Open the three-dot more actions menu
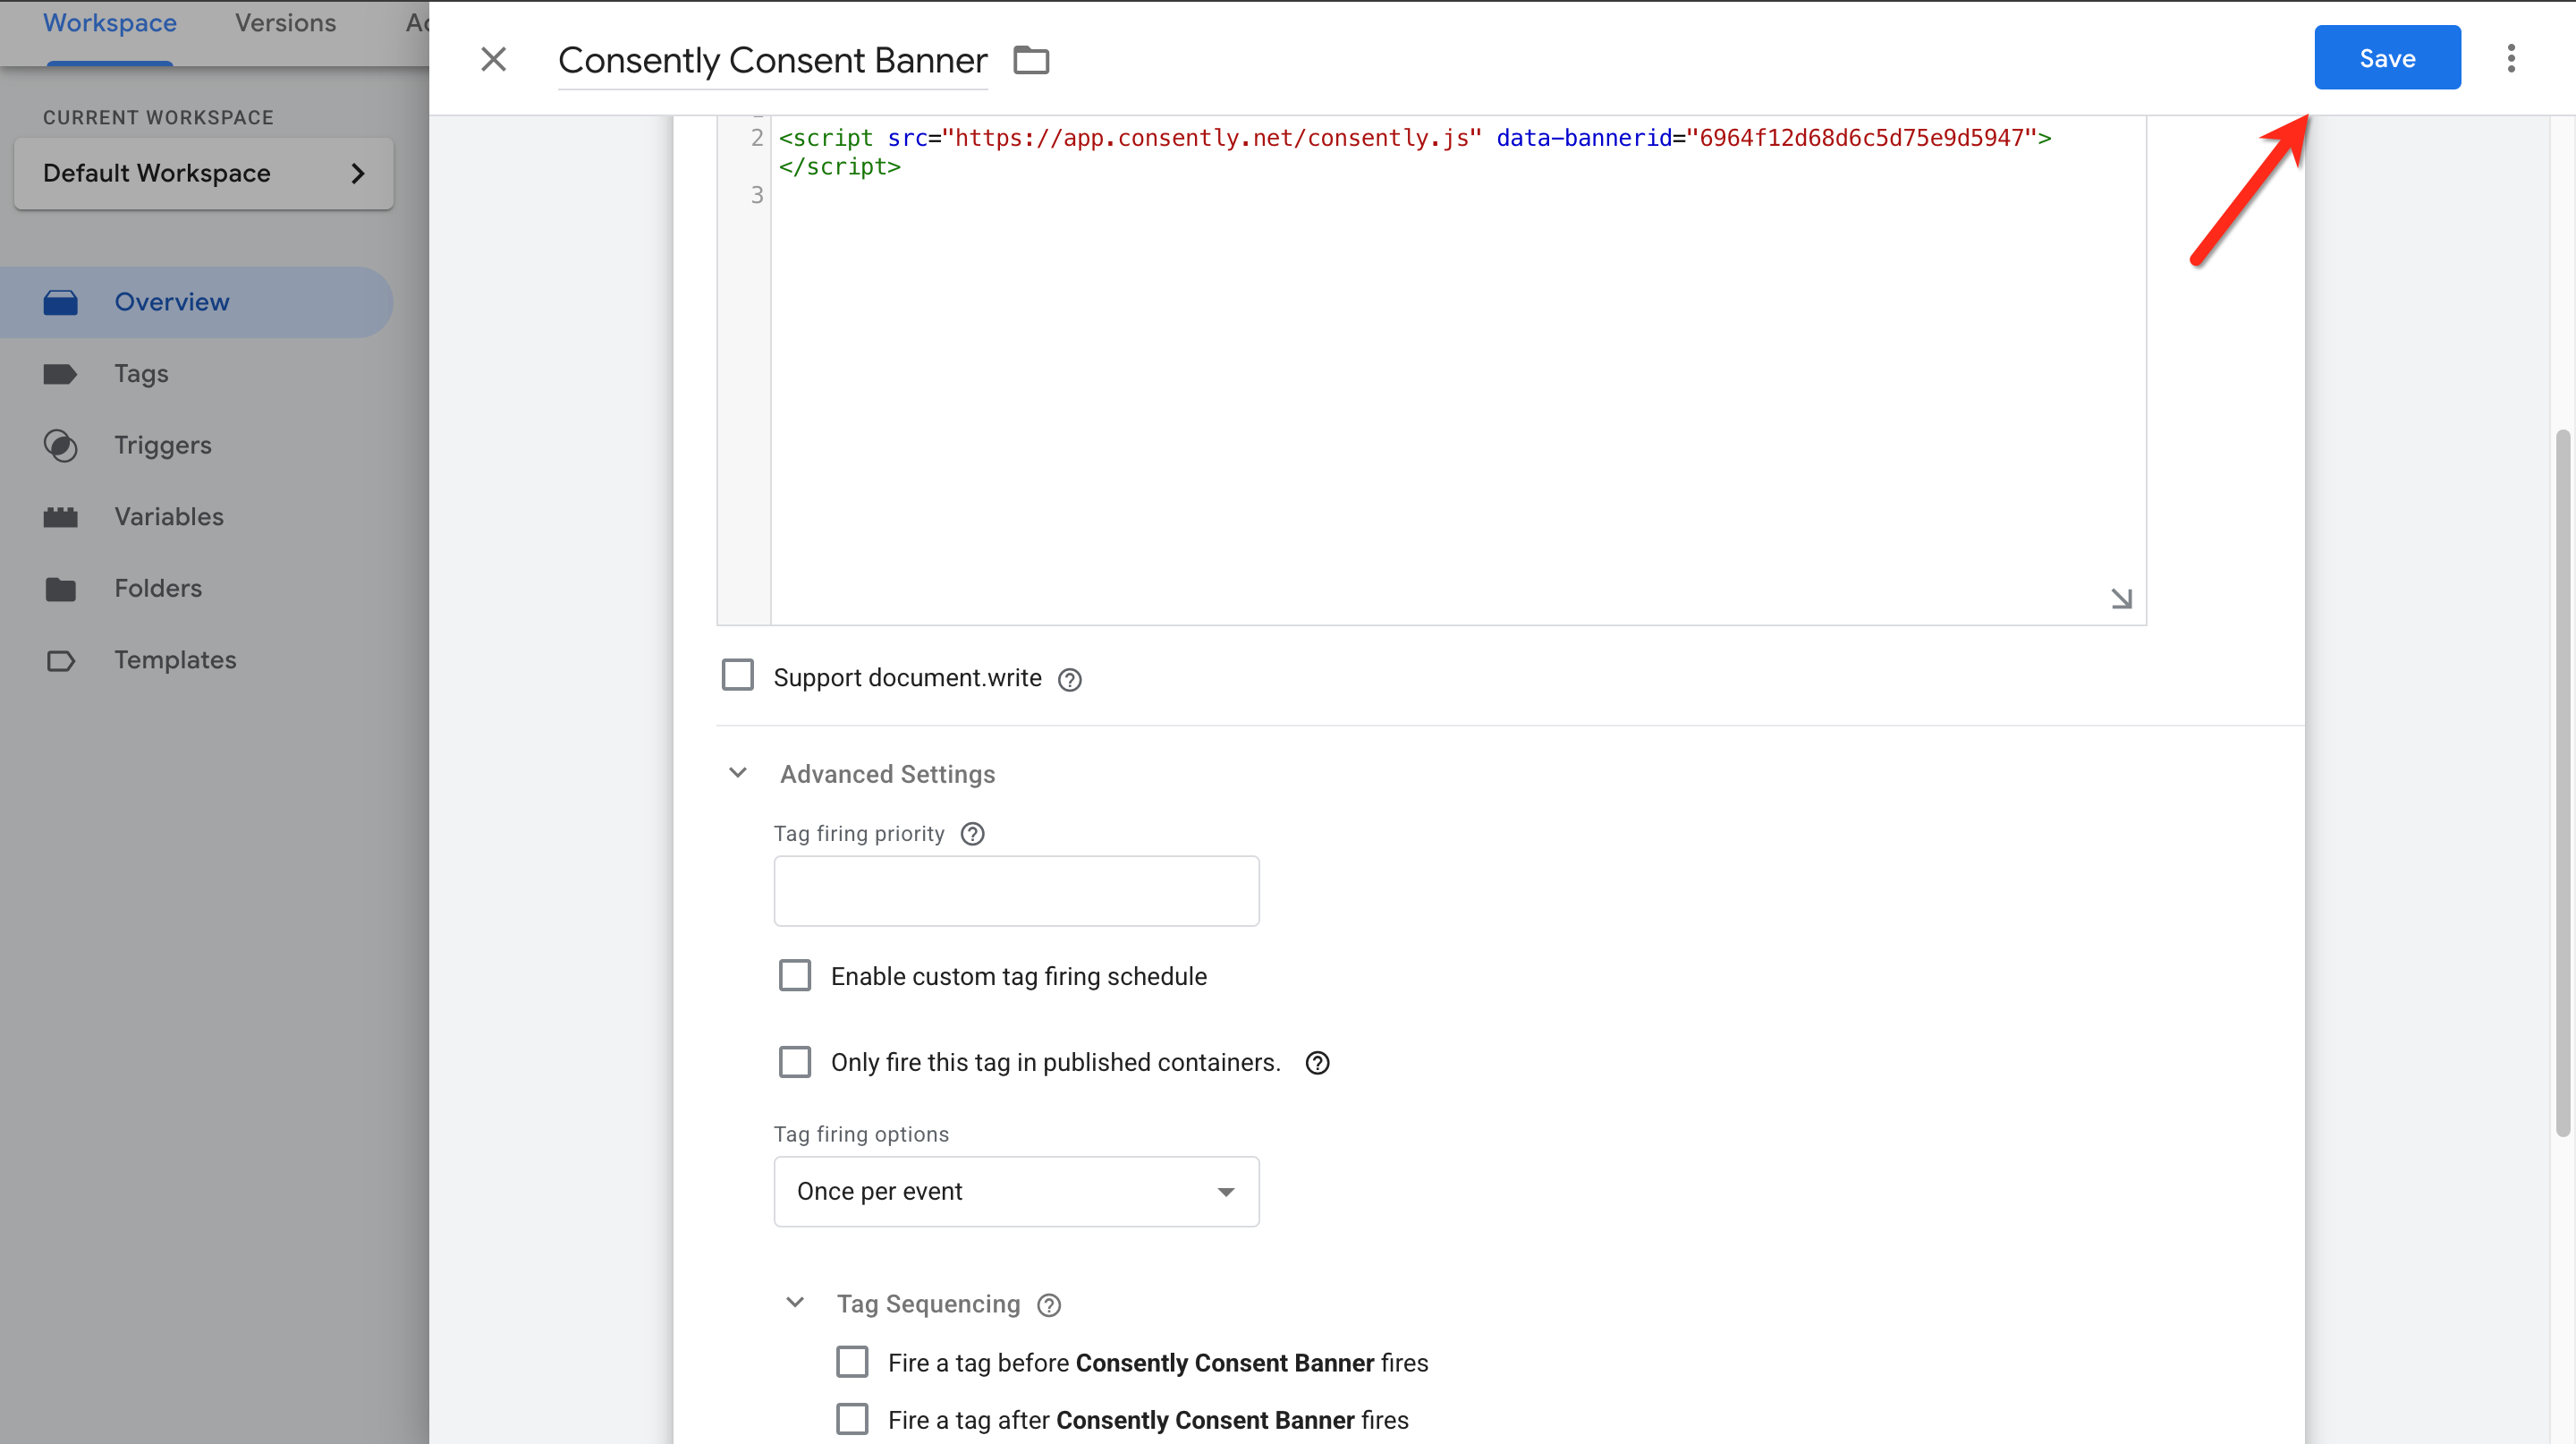Image resolution: width=2576 pixels, height=1444 pixels. pos(2511,58)
